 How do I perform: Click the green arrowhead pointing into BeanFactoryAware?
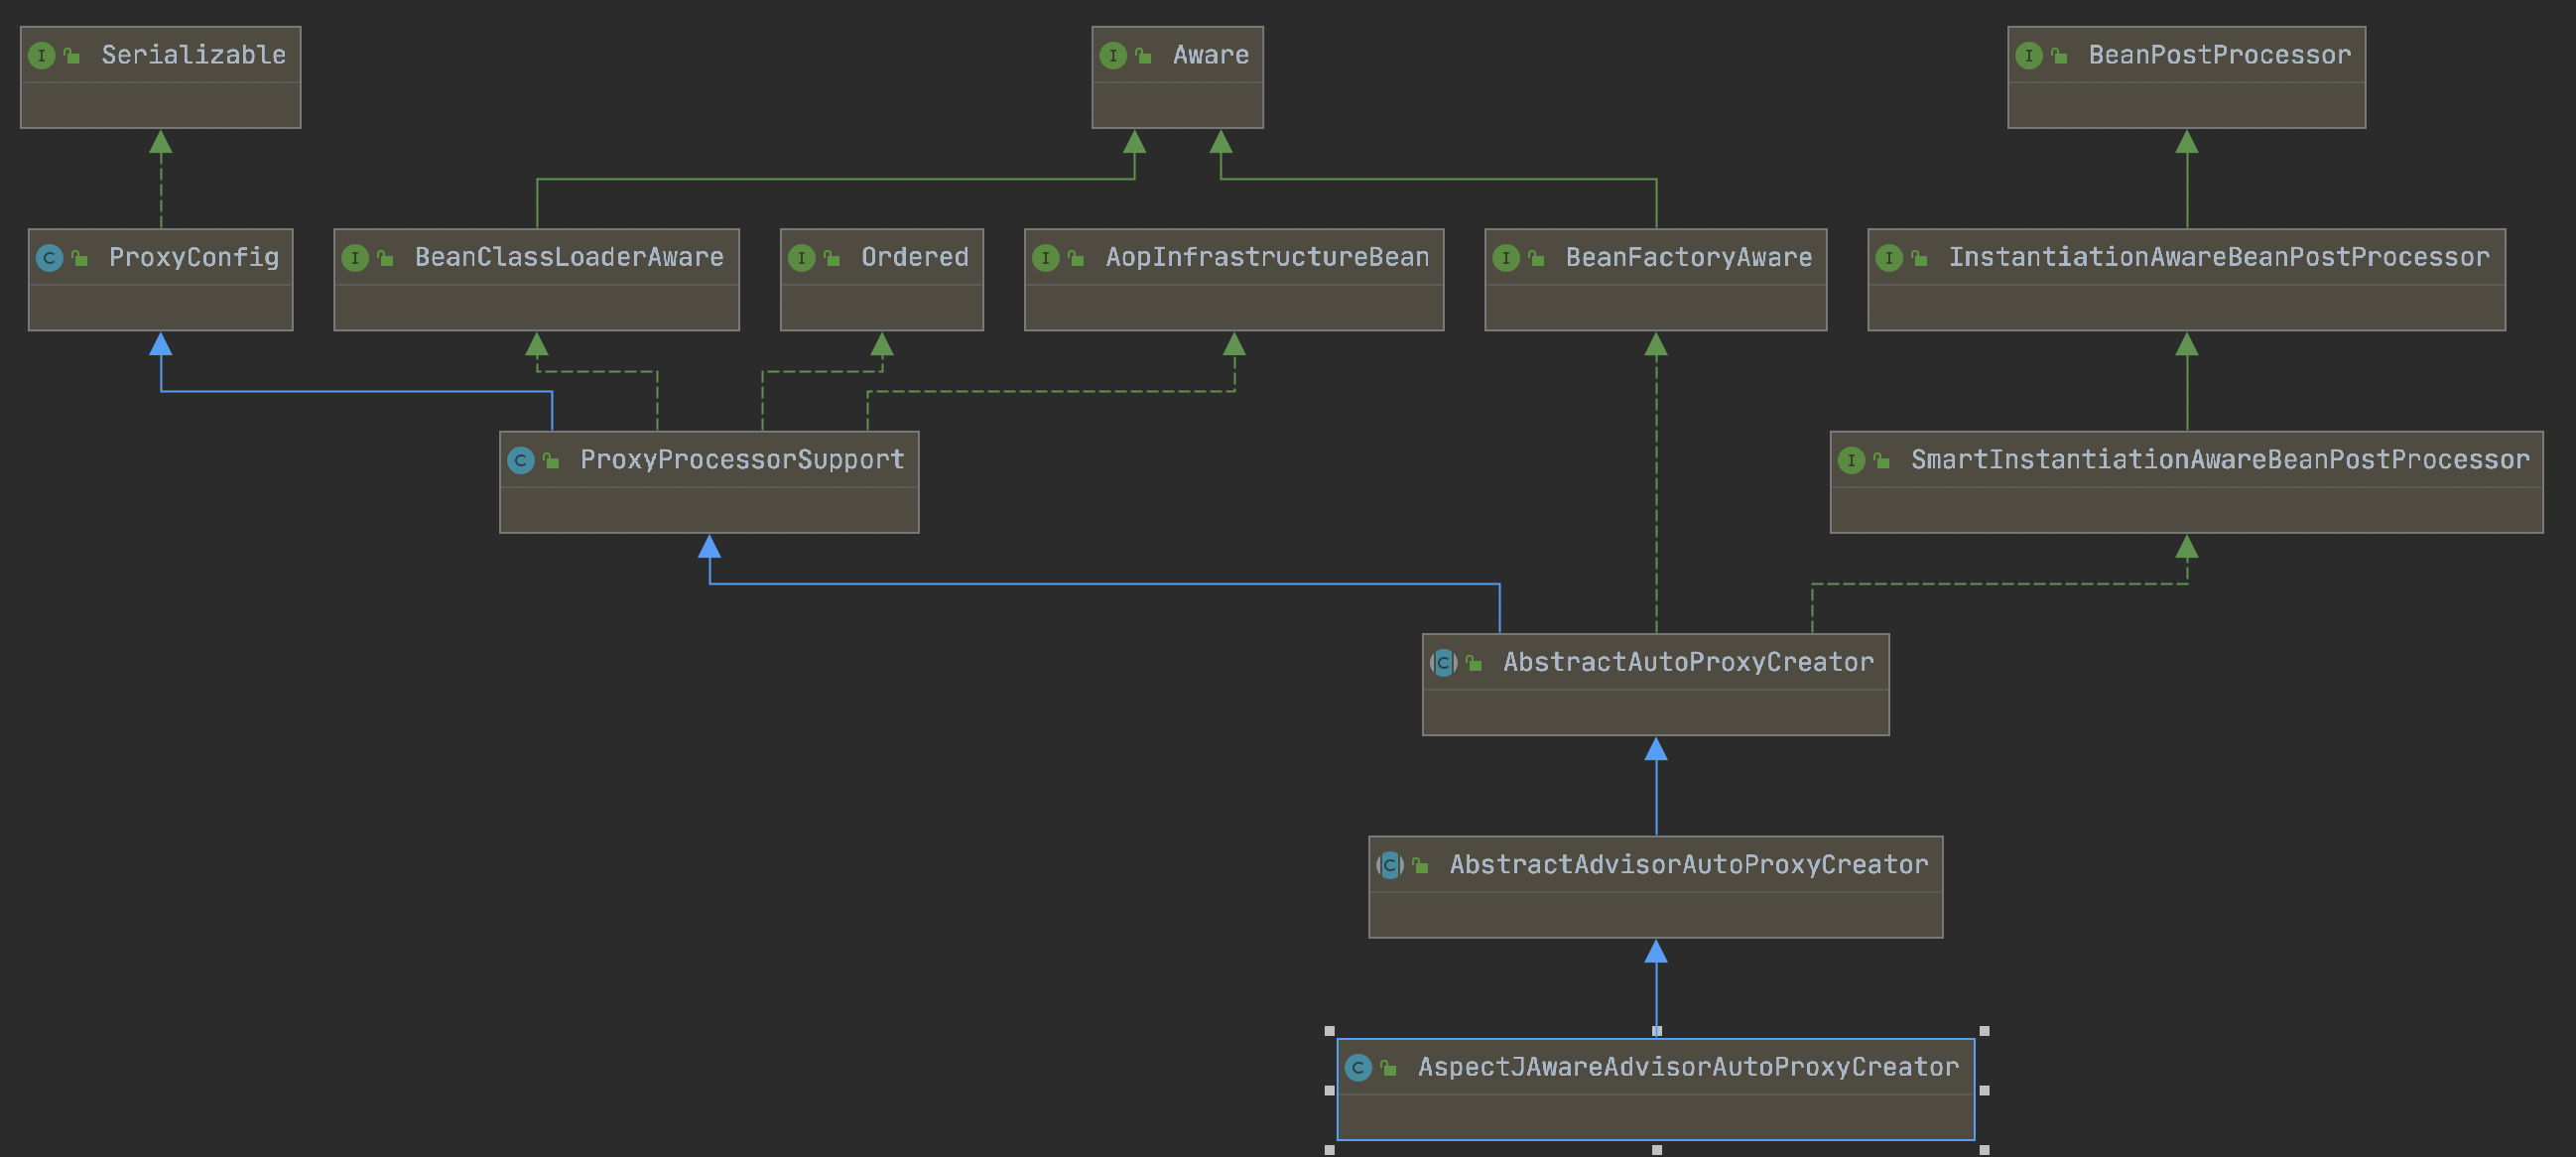tap(1656, 344)
